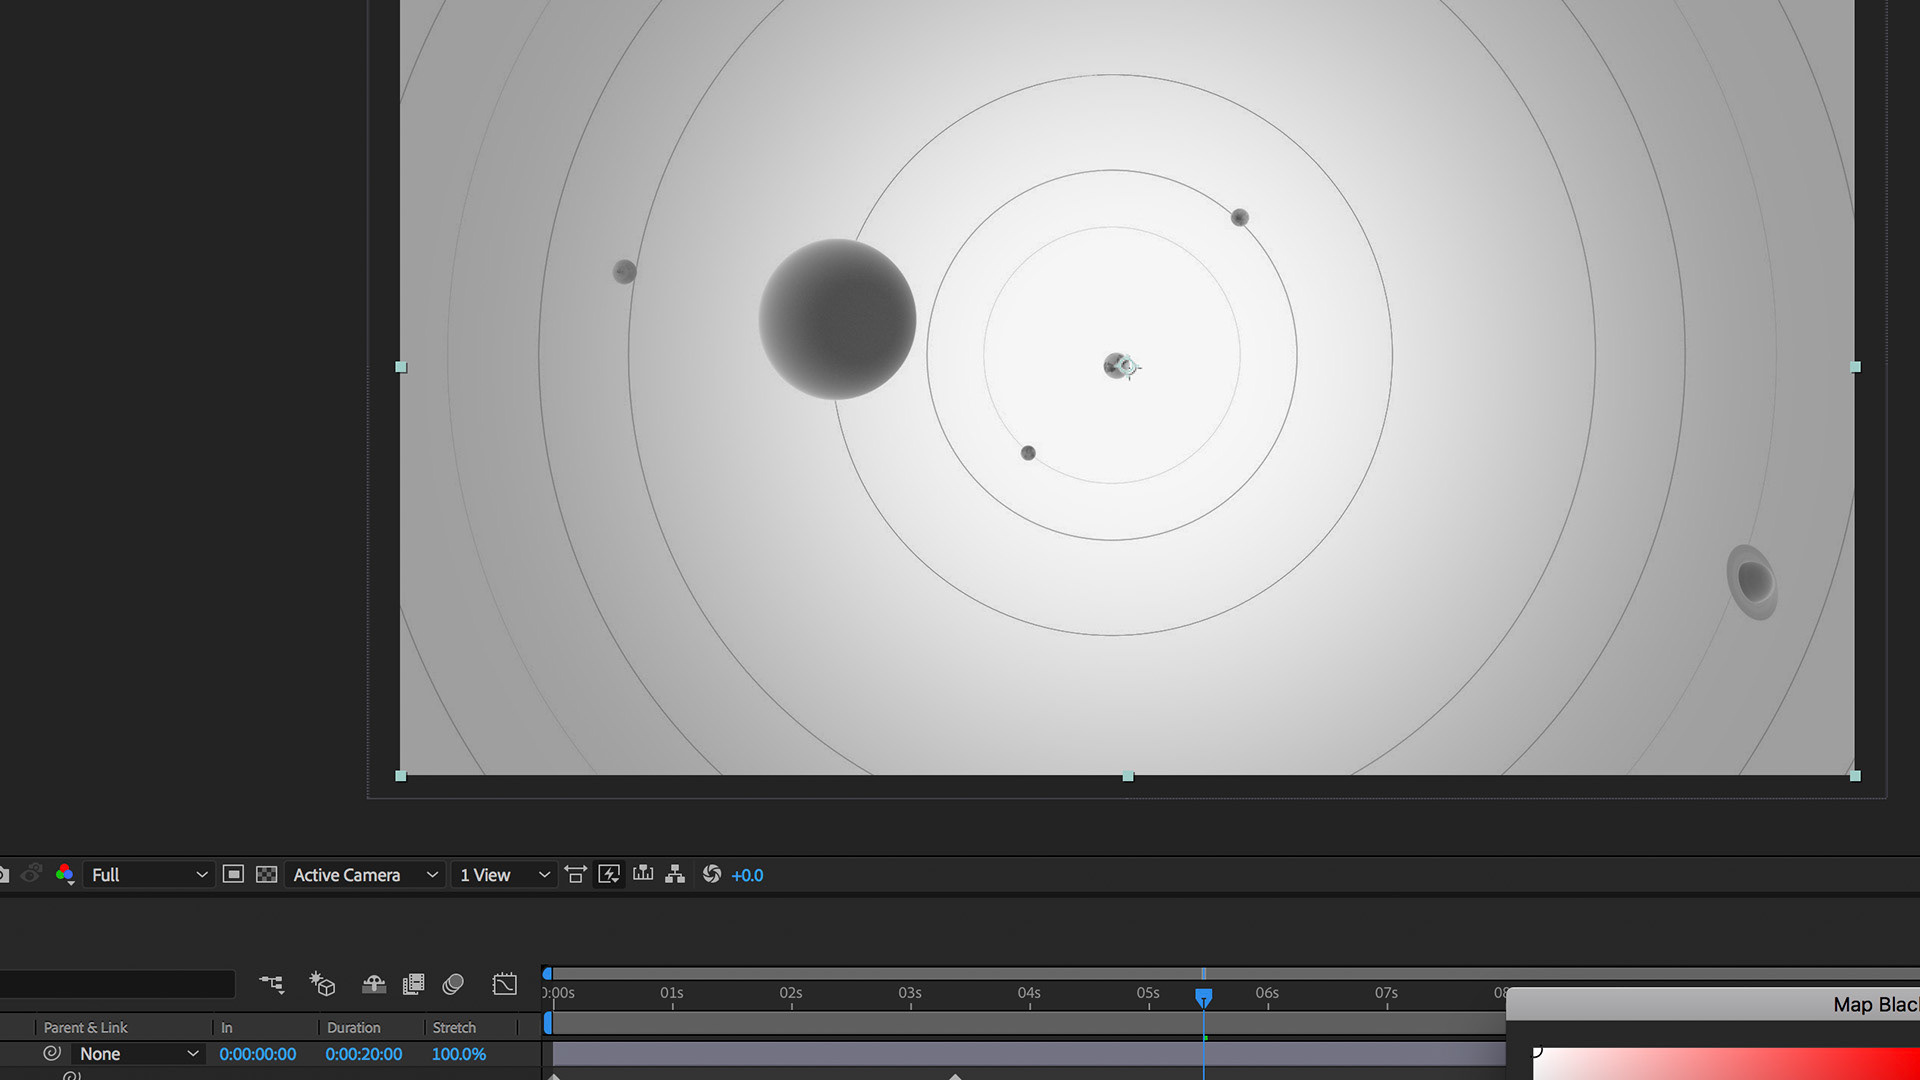This screenshot has height=1080, width=1920.
Task: Click the parent pick whip beside None
Action: 52,1053
